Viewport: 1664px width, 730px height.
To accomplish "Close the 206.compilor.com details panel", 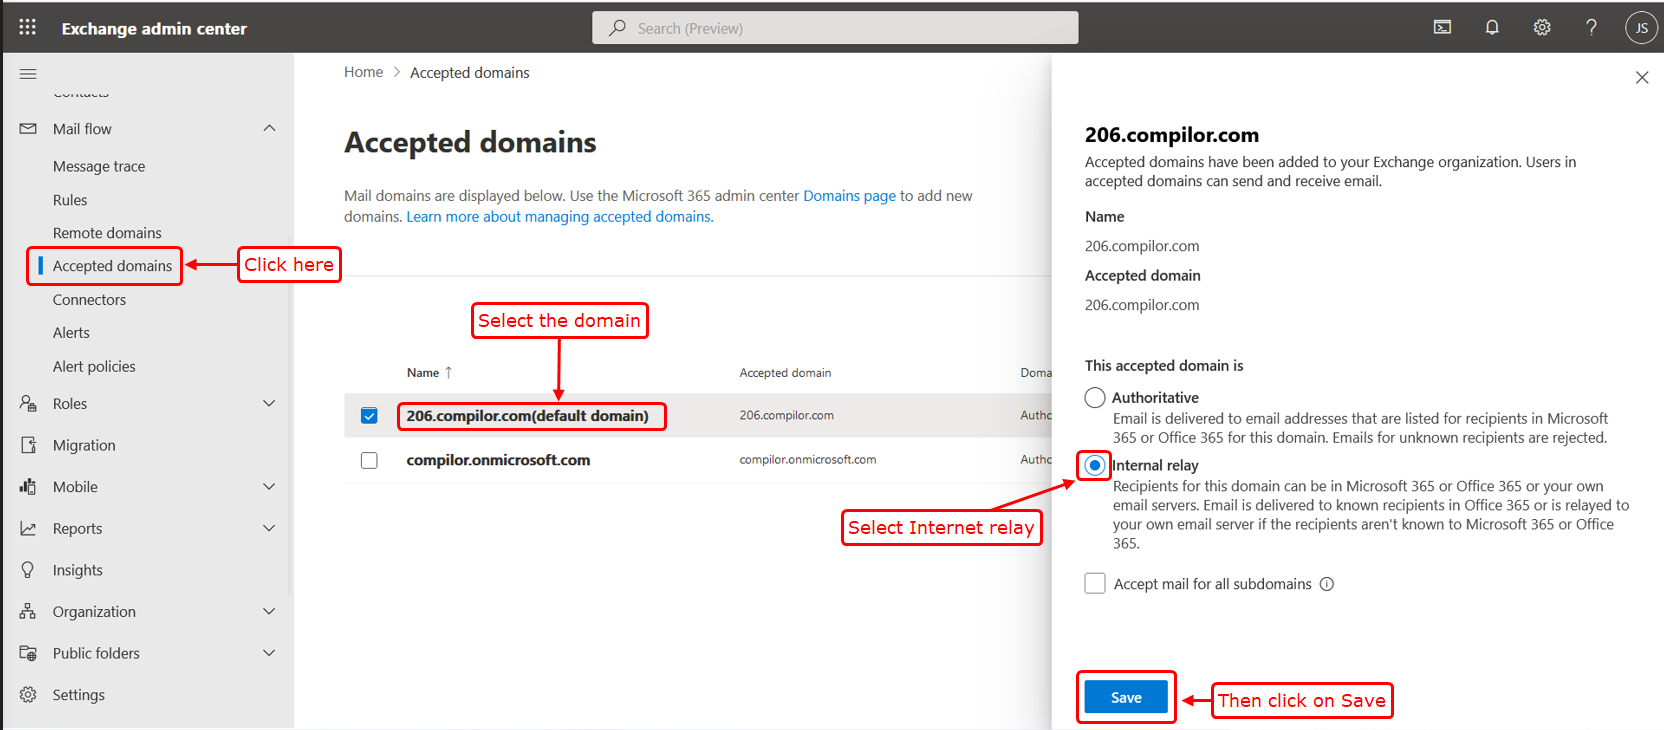I will (1642, 78).
